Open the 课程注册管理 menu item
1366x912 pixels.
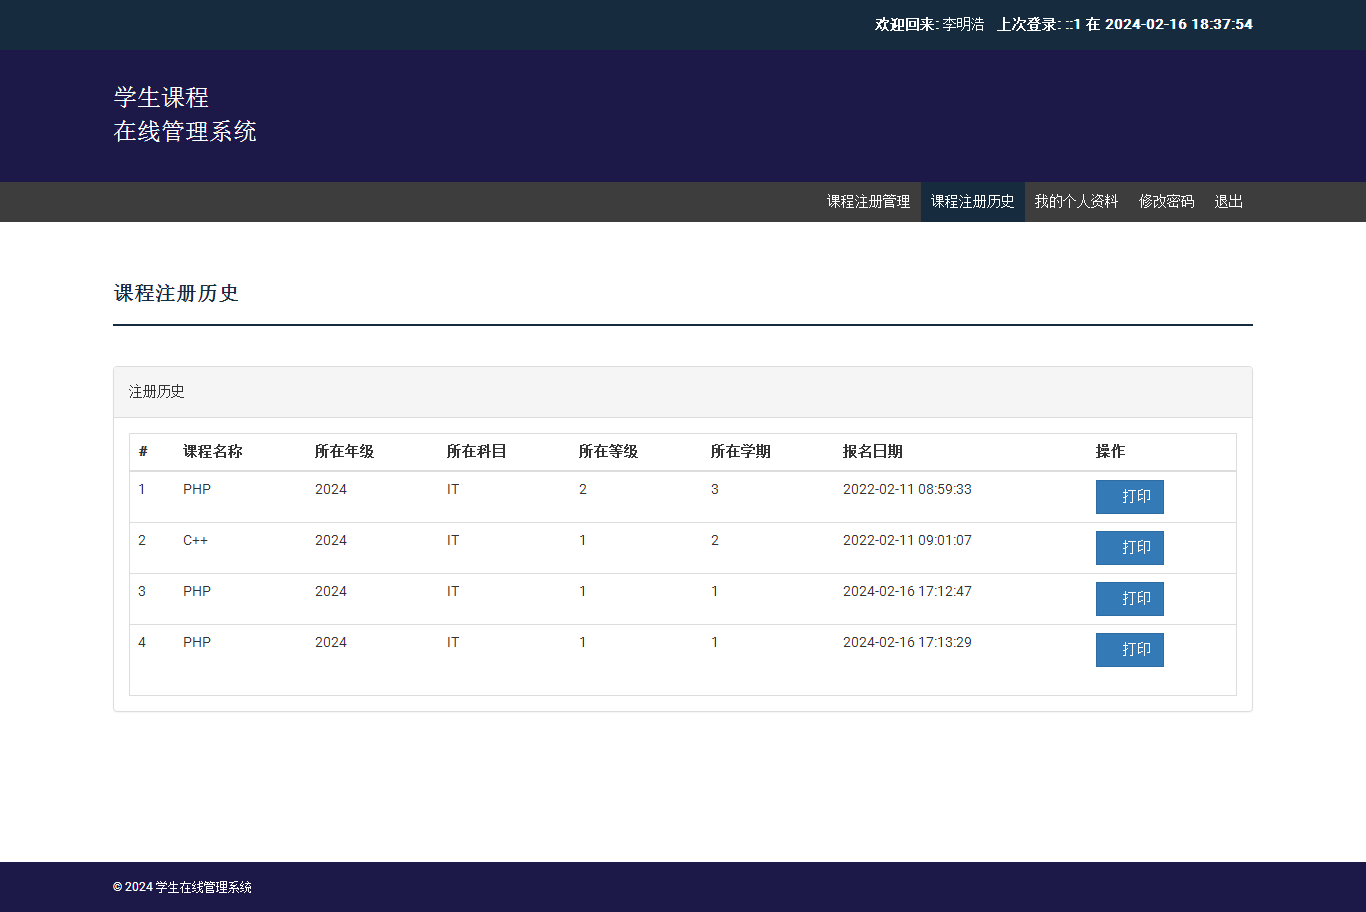[868, 202]
